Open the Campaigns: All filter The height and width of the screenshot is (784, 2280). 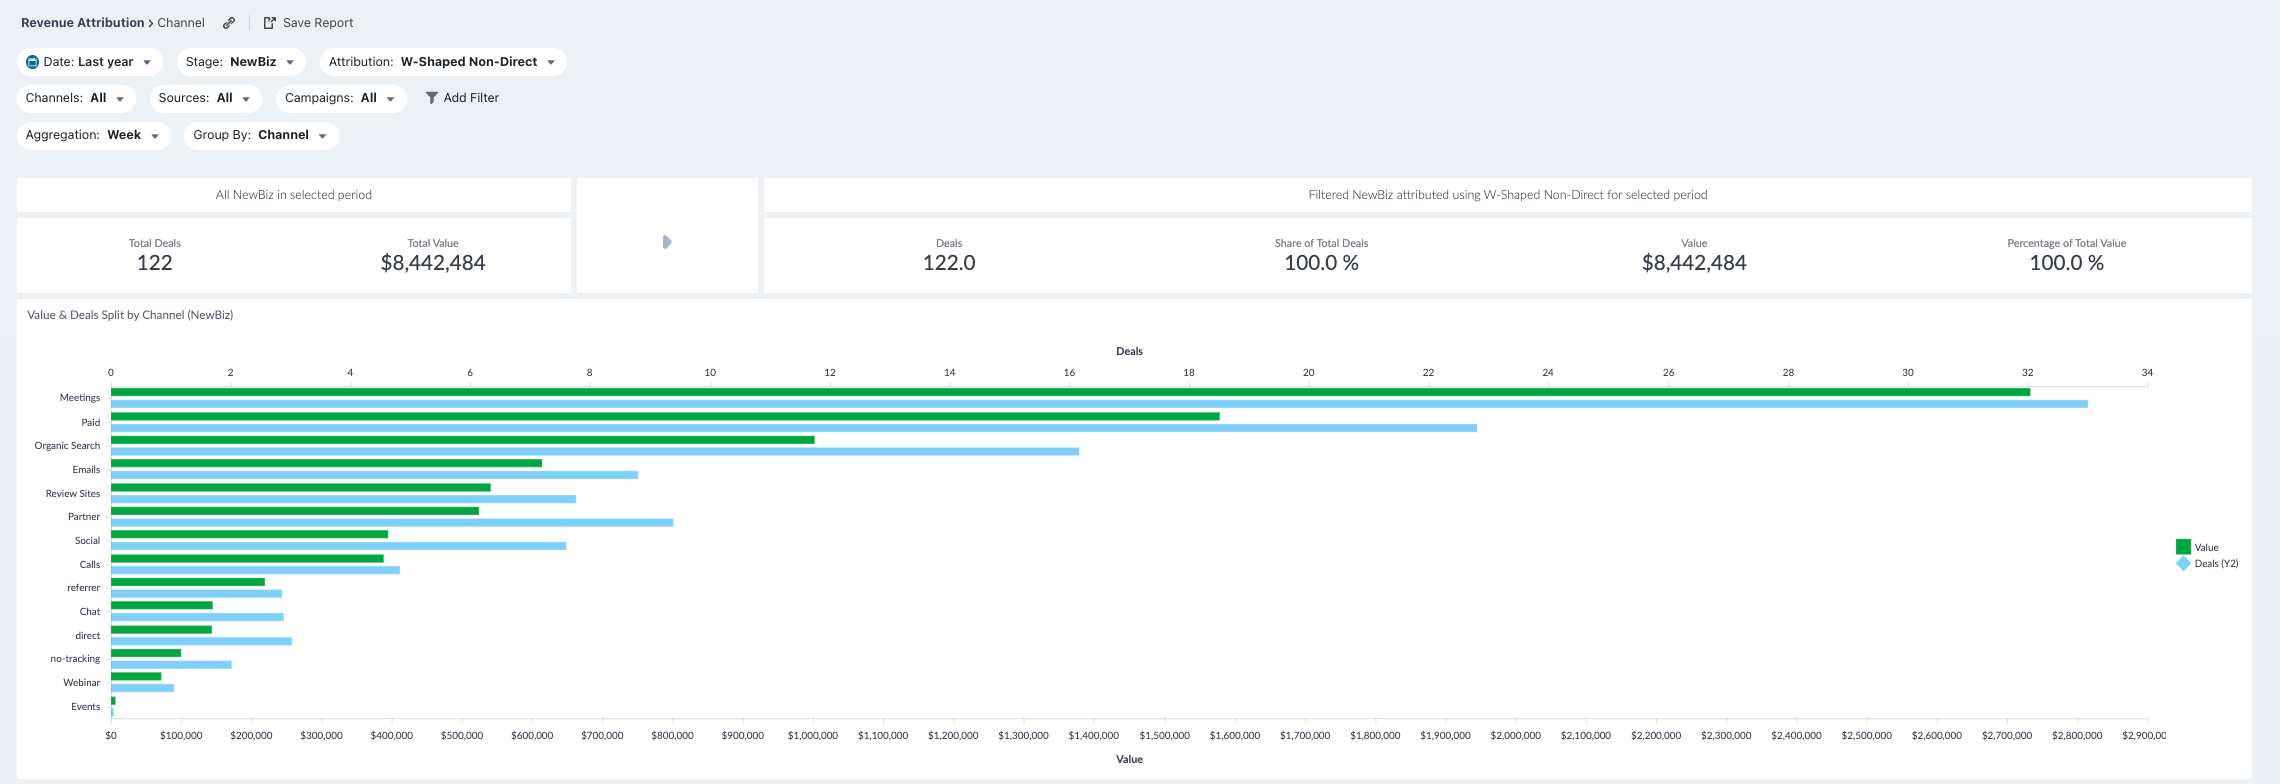pyautogui.click(x=341, y=98)
